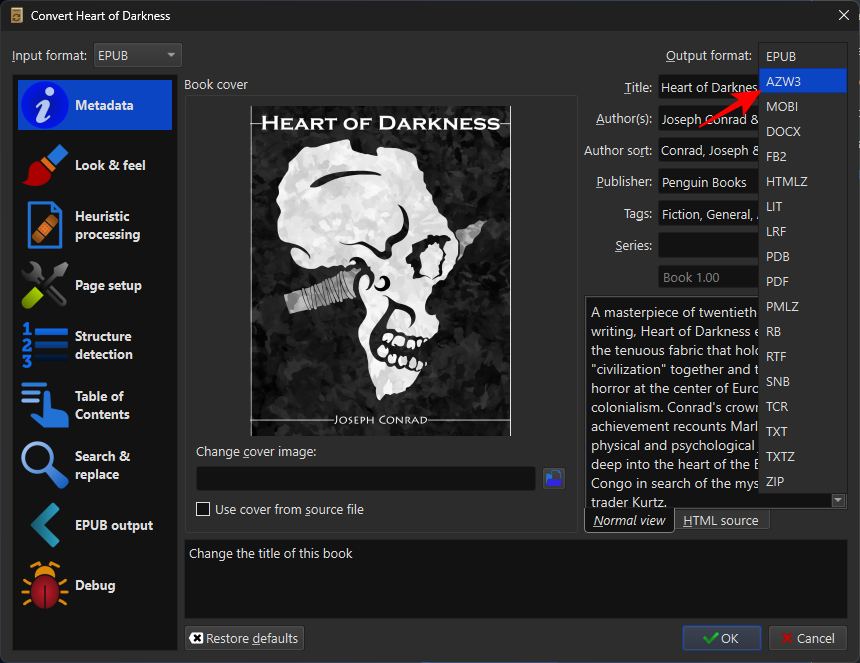Open Table of Contents pointer icon

(x=45, y=405)
